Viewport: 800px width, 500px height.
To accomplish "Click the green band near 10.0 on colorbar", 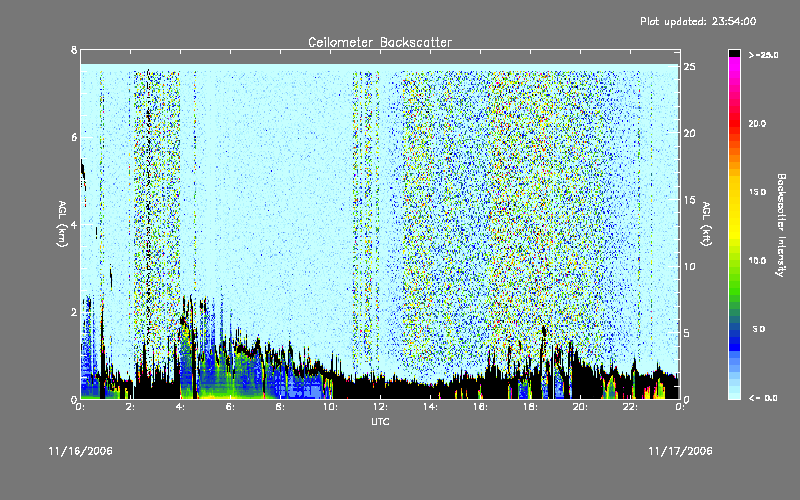I will point(734,261).
